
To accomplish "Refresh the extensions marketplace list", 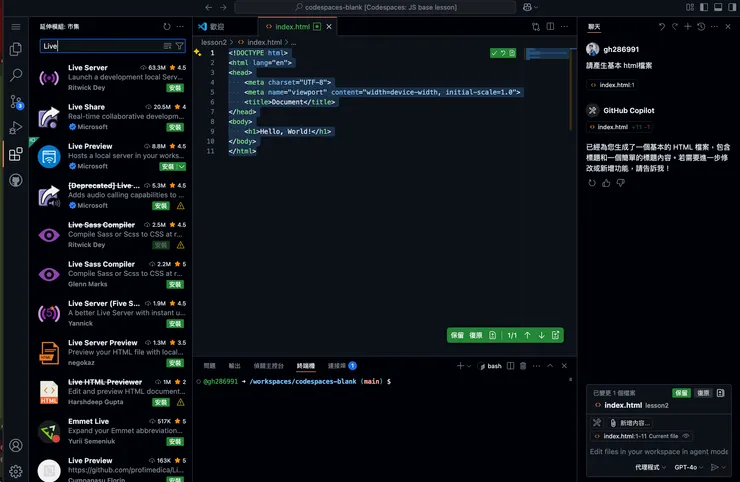I will click(x=167, y=27).
